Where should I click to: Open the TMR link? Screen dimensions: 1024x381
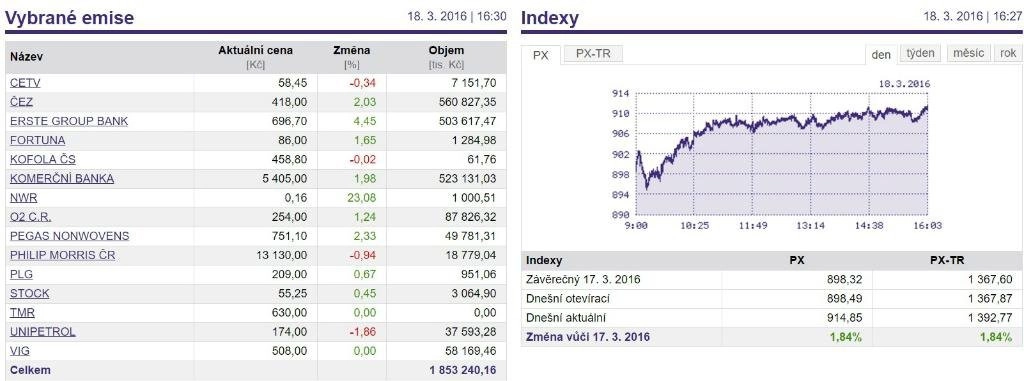[22, 312]
